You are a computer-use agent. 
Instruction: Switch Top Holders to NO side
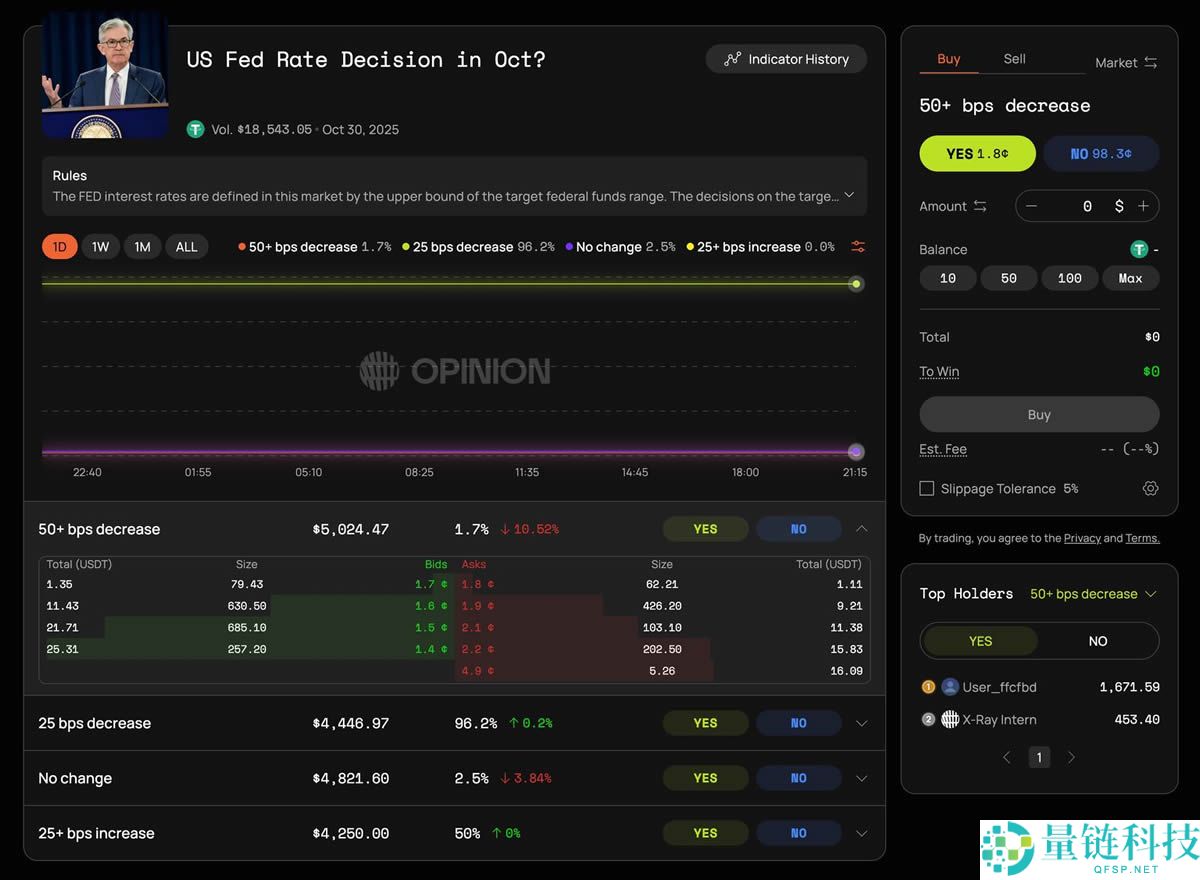1097,641
